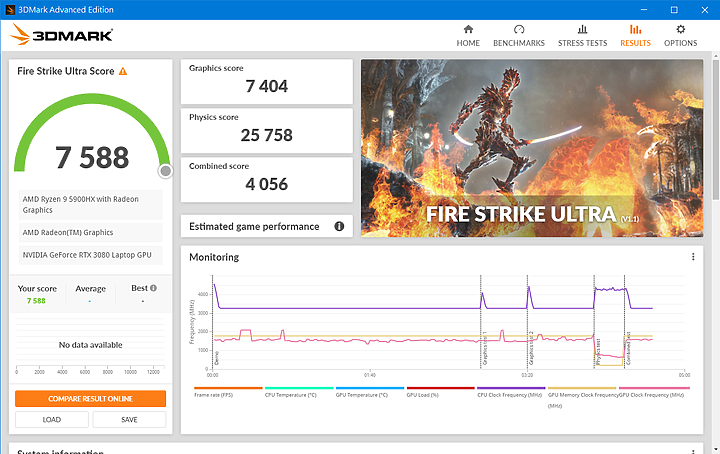Click the Combined score value 4 056
Viewport: 720px width, 454px height.
(x=267, y=184)
